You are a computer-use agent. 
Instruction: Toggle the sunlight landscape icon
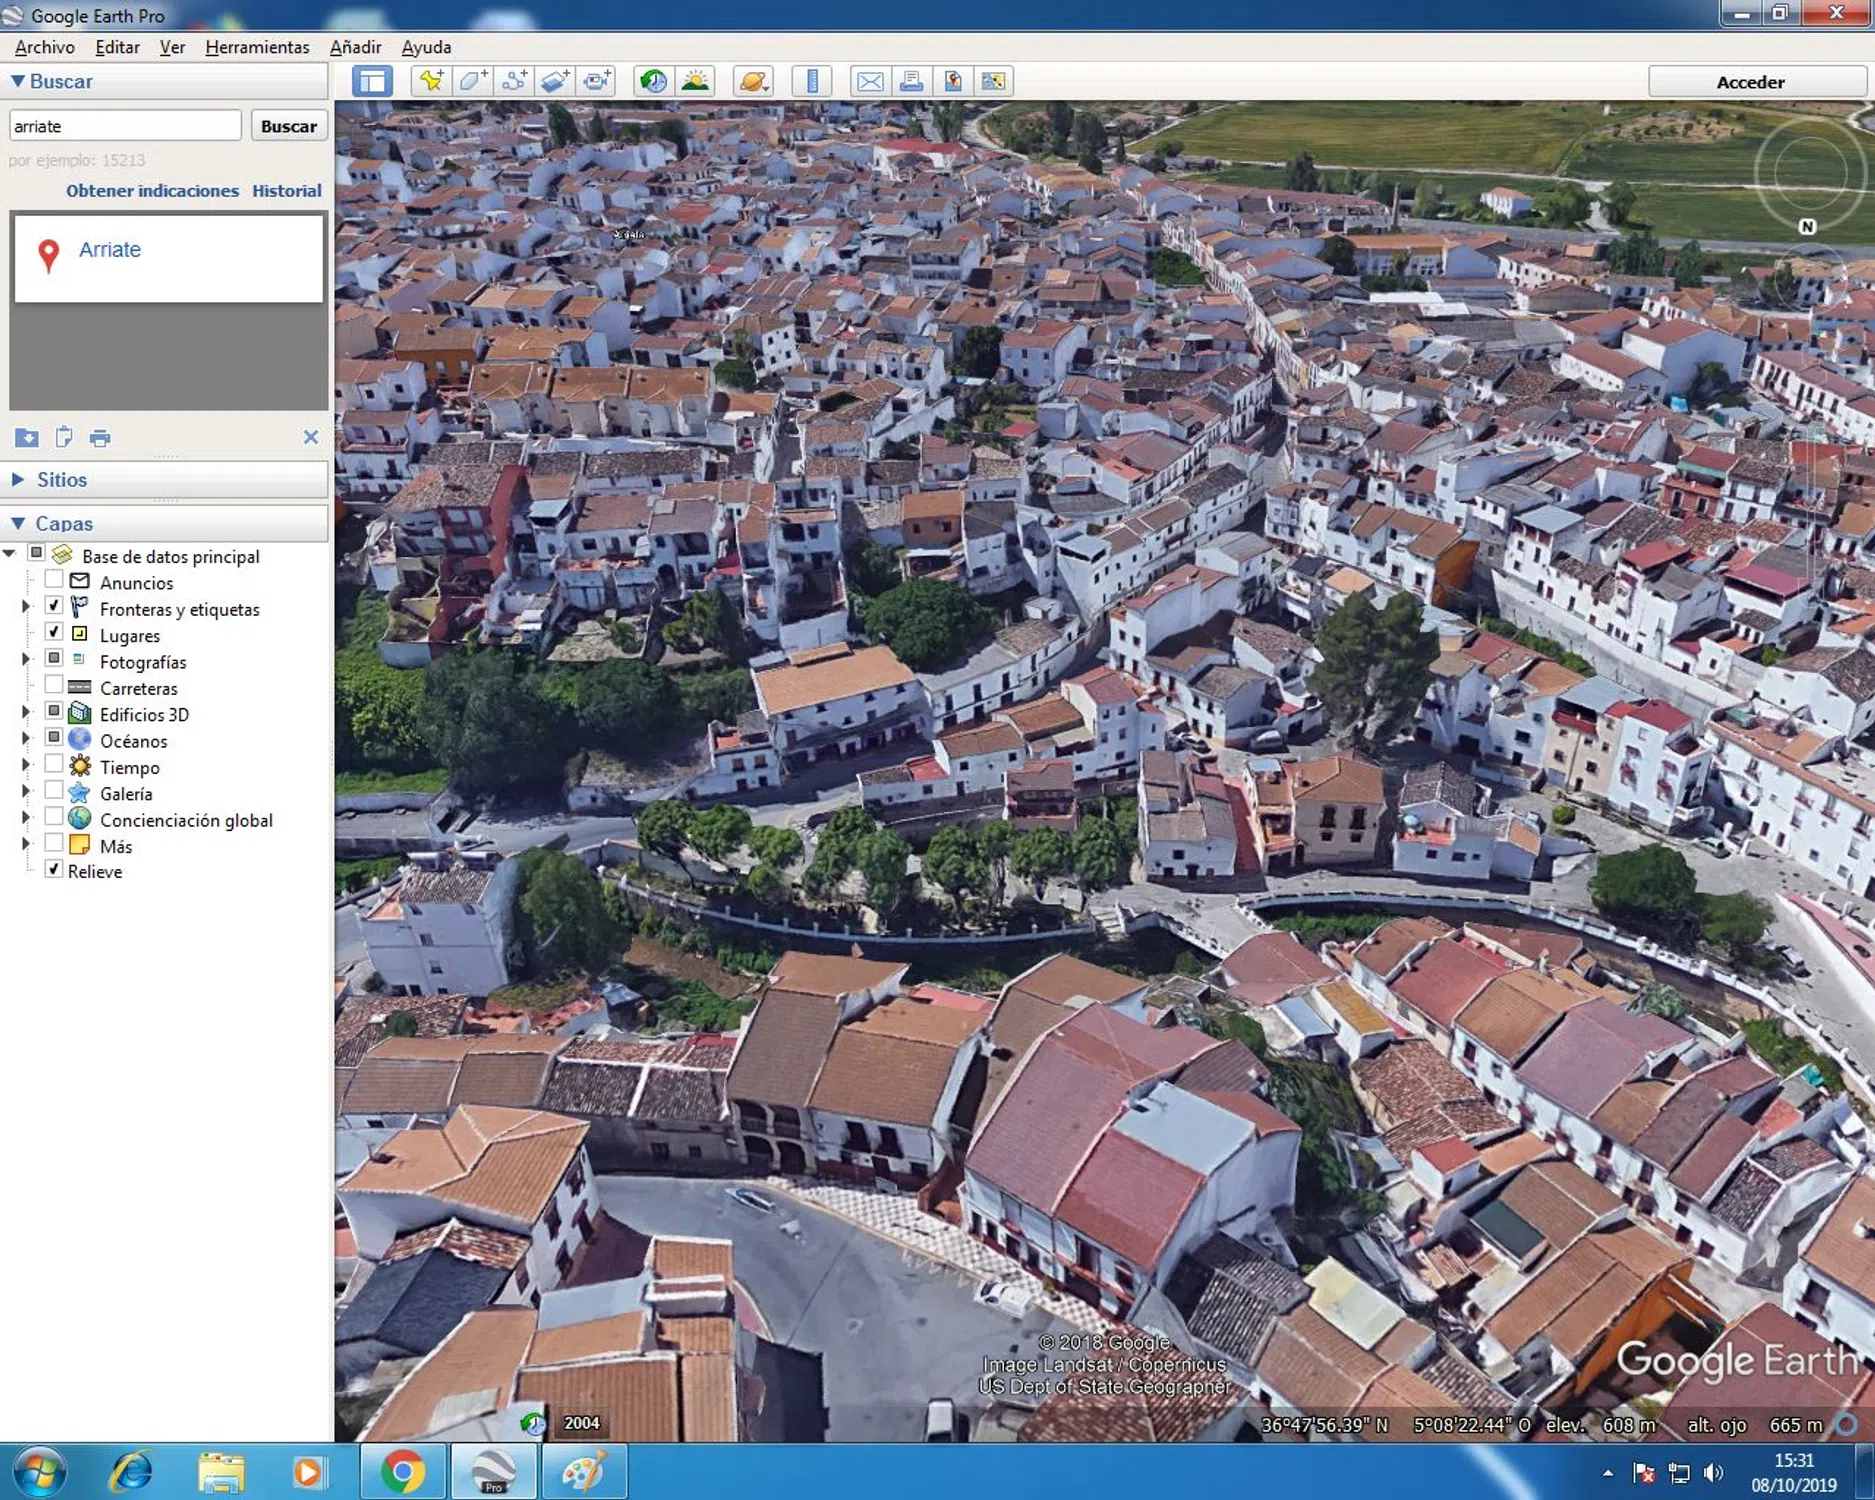[x=695, y=81]
